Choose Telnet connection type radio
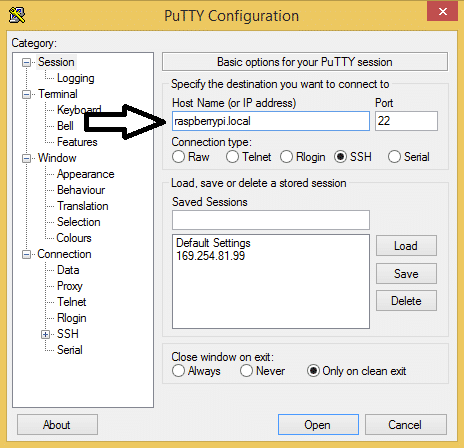 point(232,157)
